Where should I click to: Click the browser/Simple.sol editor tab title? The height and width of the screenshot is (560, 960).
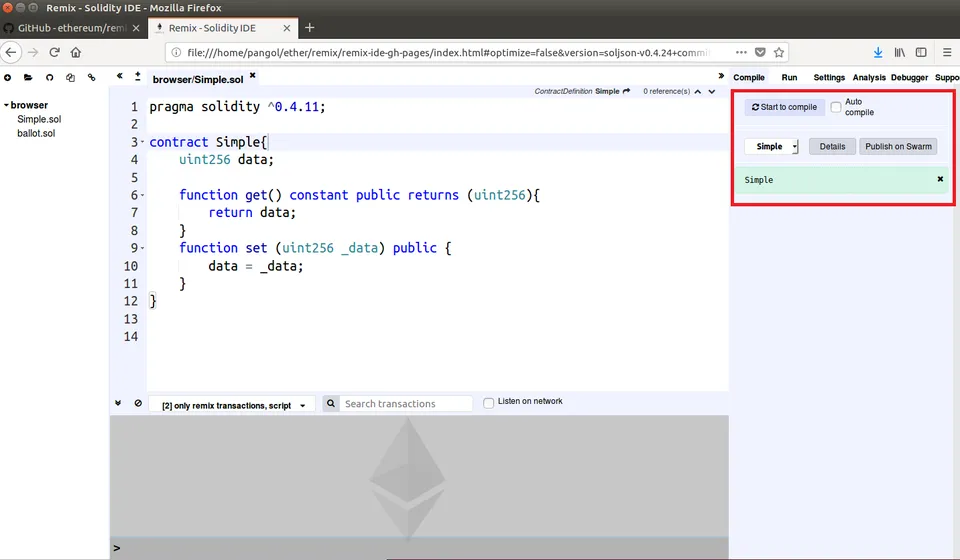pyautogui.click(x=198, y=80)
